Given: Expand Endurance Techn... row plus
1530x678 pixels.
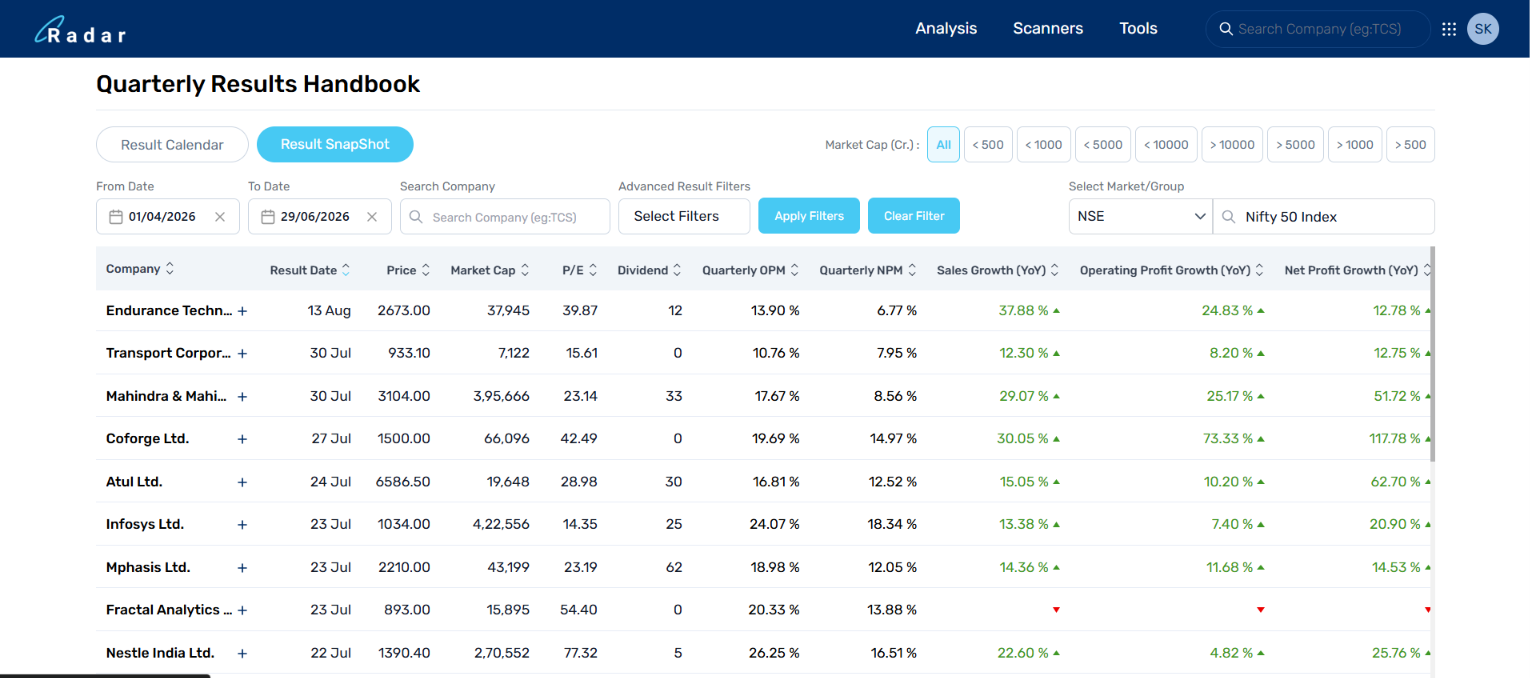Looking at the screenshot, I should click(242, 311).
